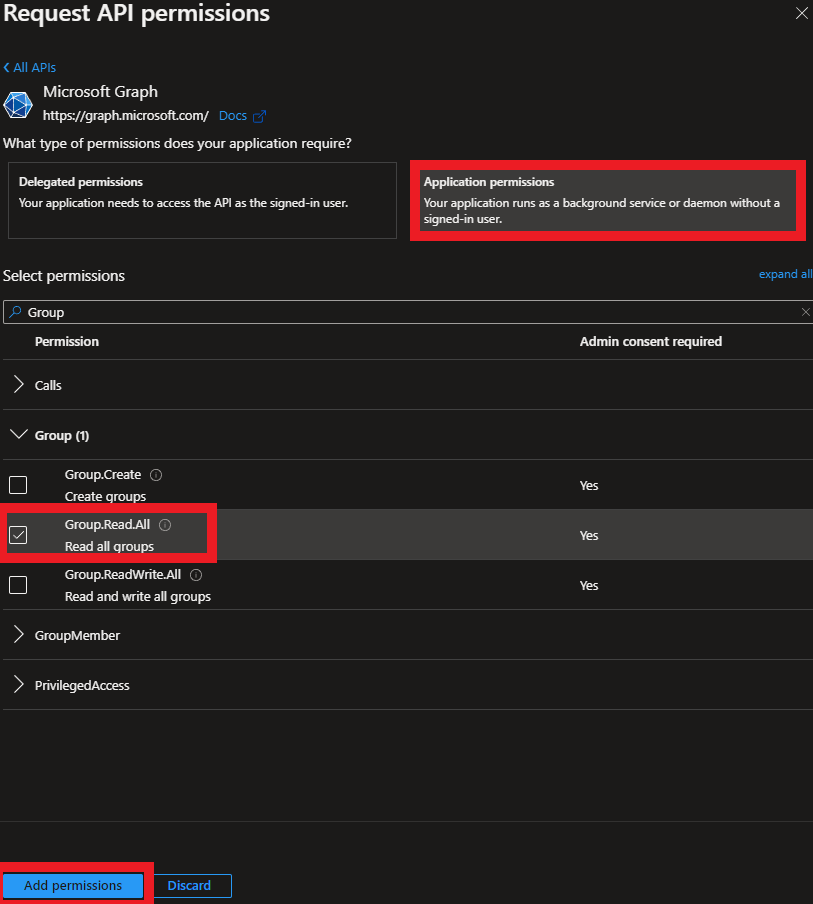Show info for Group.Read.All permission
813x904 pixels.
[x=165, y=525]
